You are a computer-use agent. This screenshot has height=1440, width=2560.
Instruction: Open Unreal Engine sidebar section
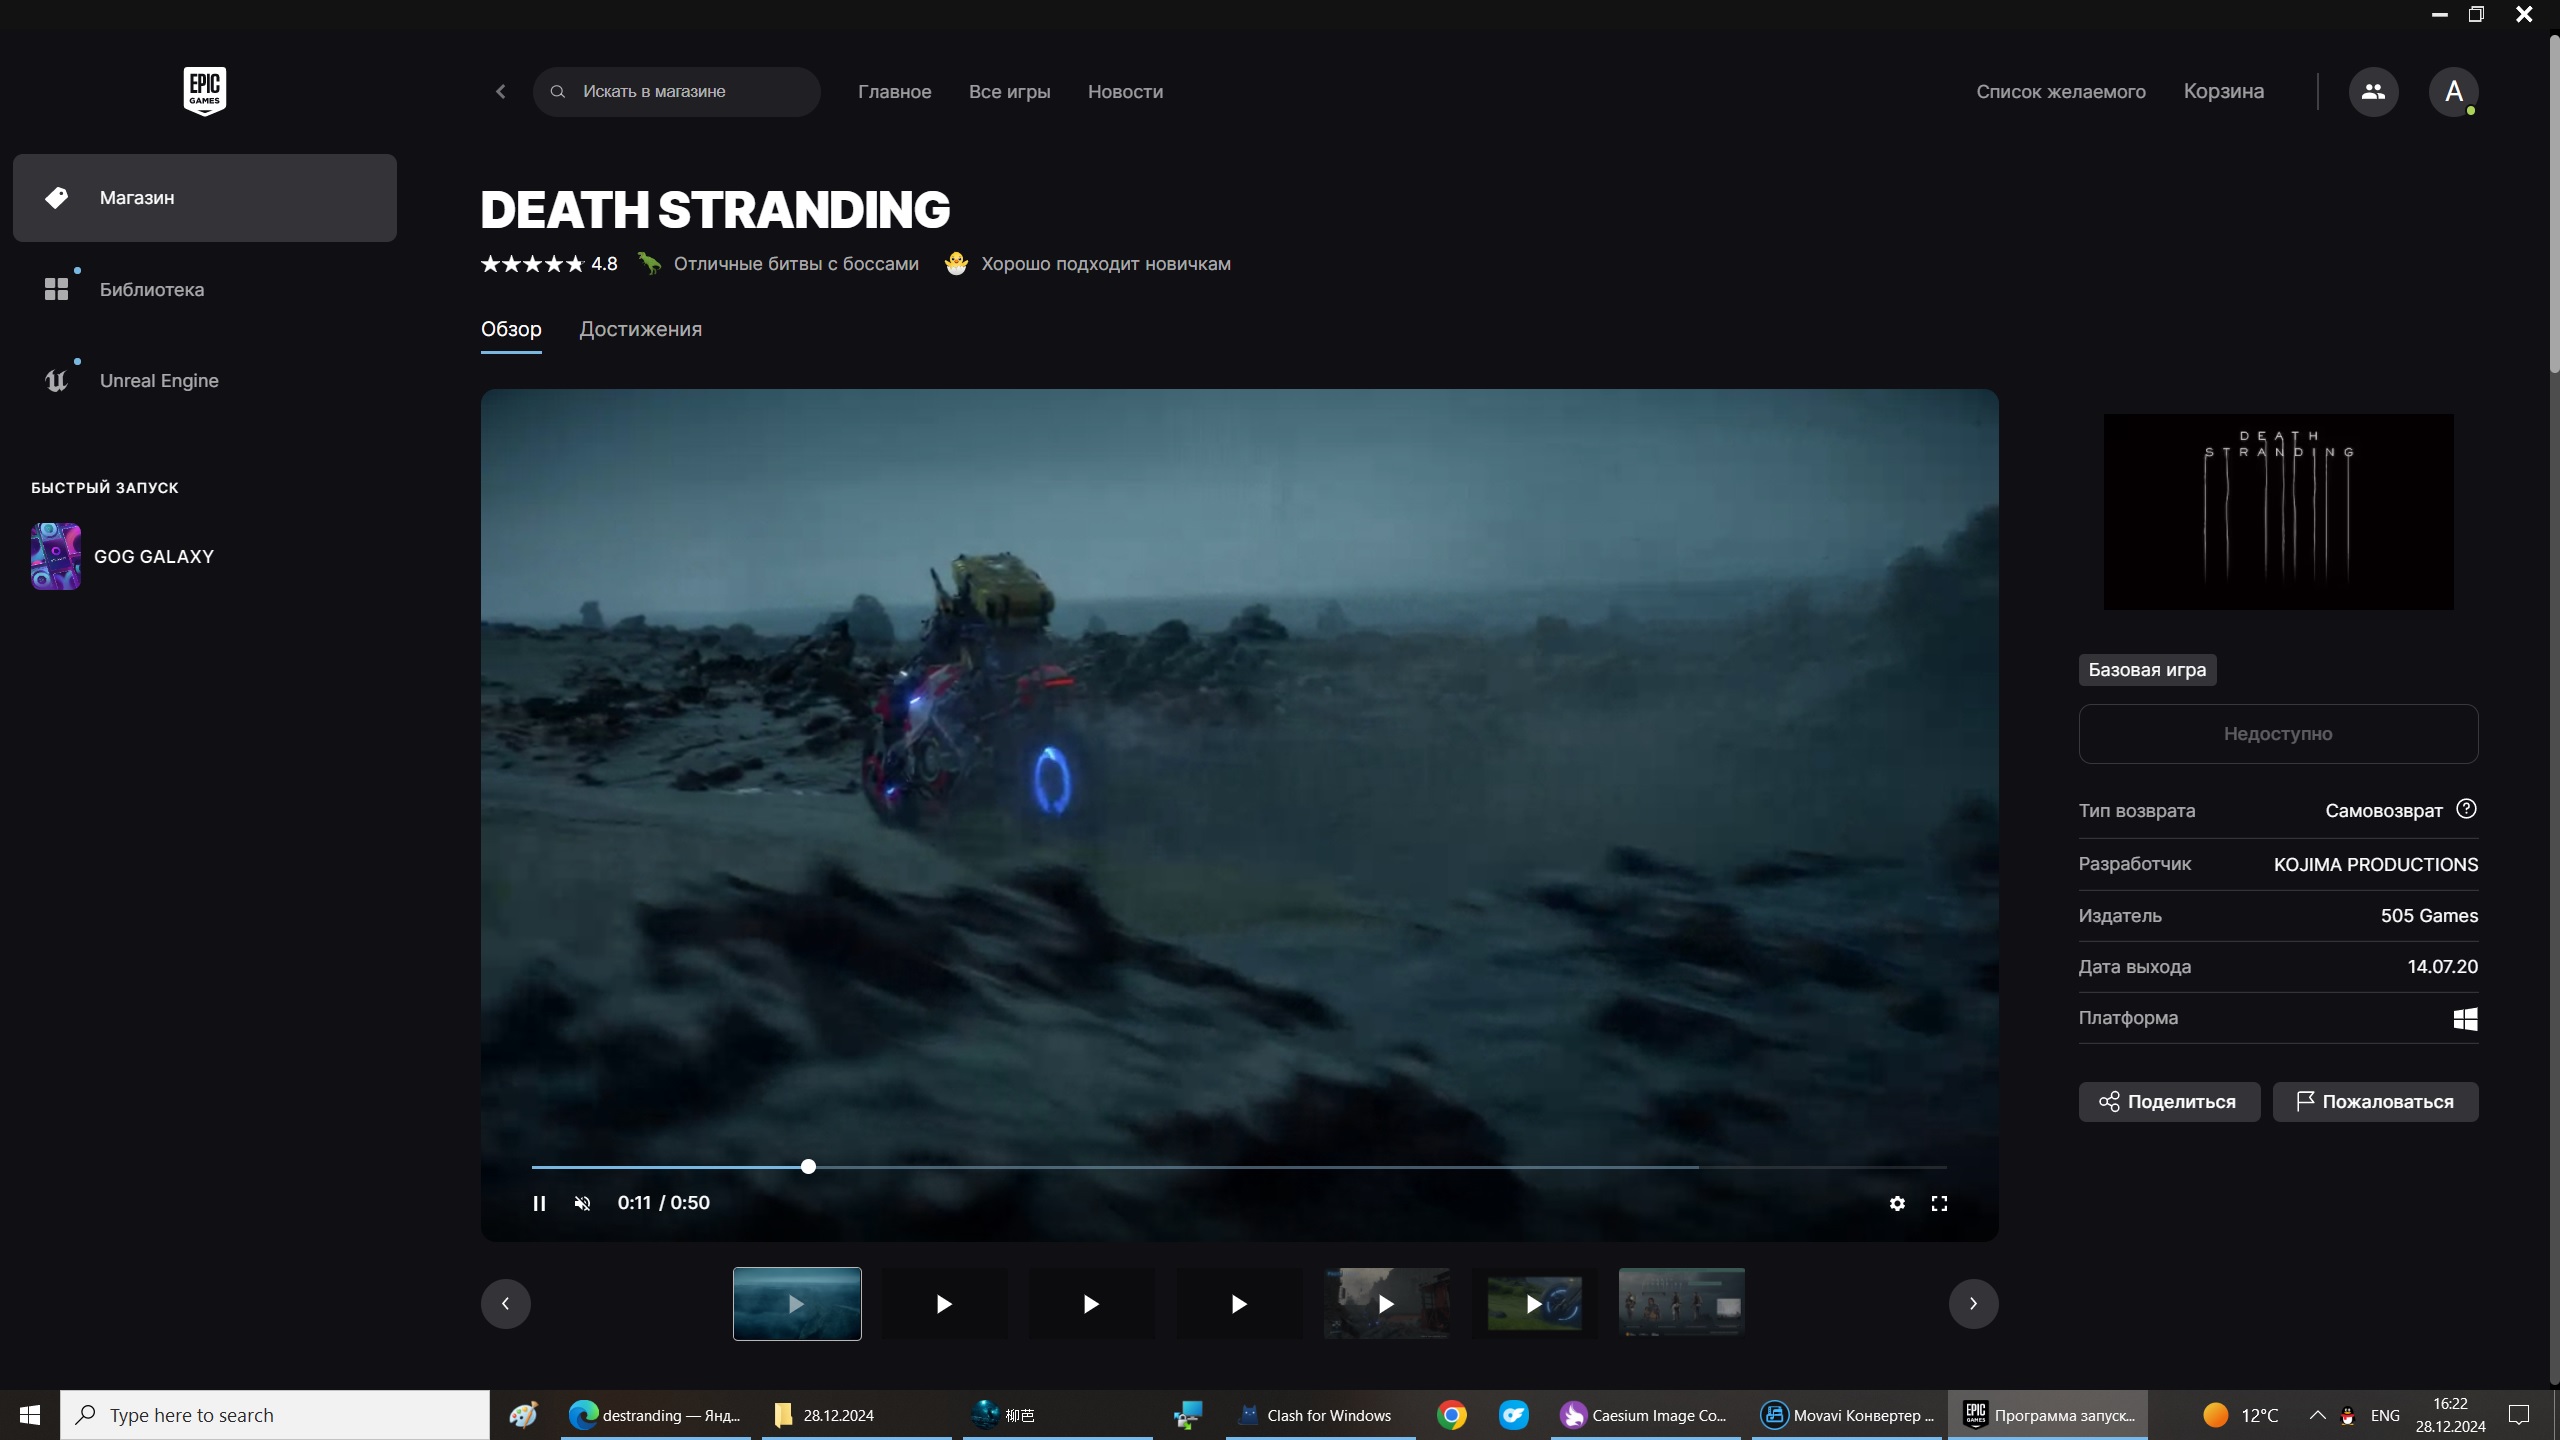158,380
